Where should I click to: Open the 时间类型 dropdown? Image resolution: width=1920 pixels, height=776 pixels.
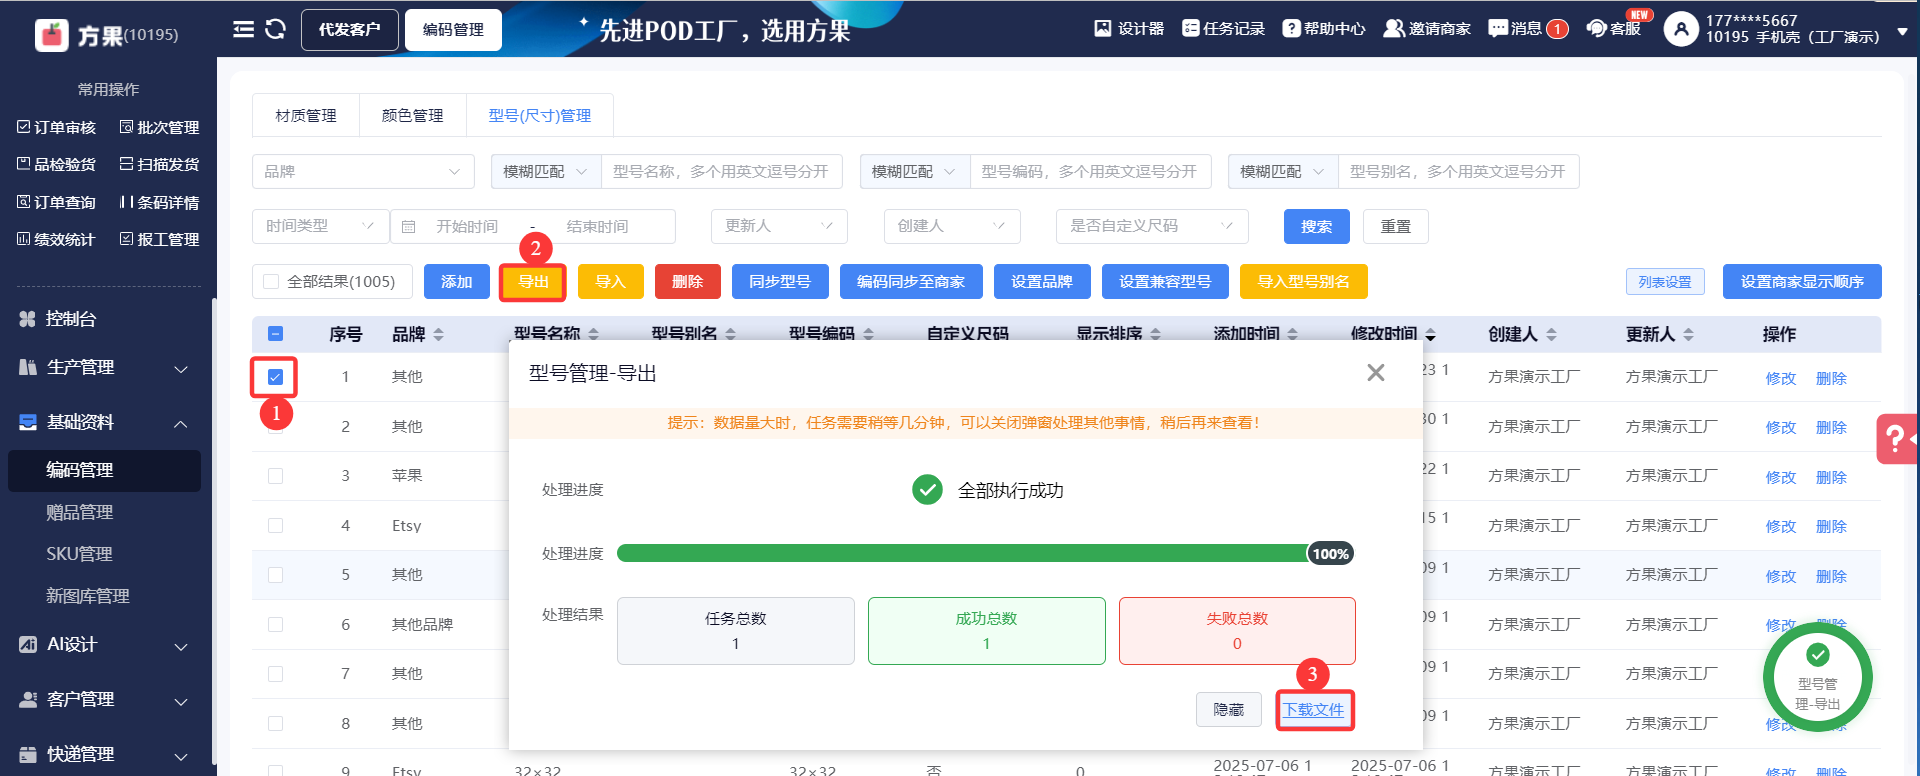(x=321, y=227)
